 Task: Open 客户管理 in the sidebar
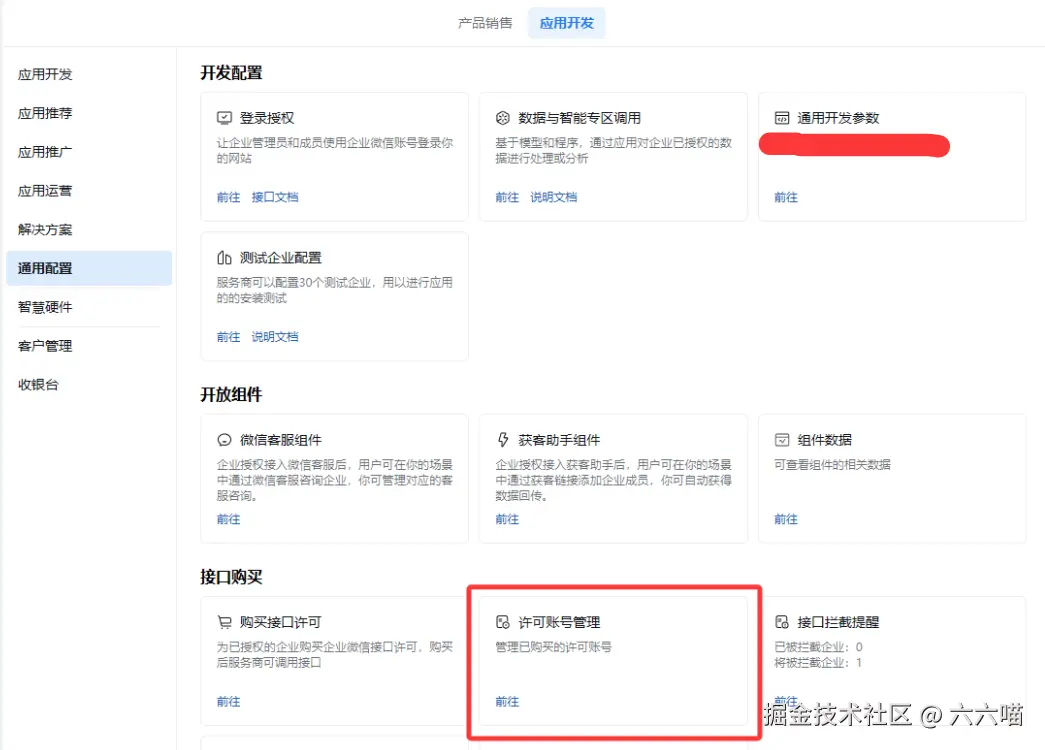[x=45, y=346]
